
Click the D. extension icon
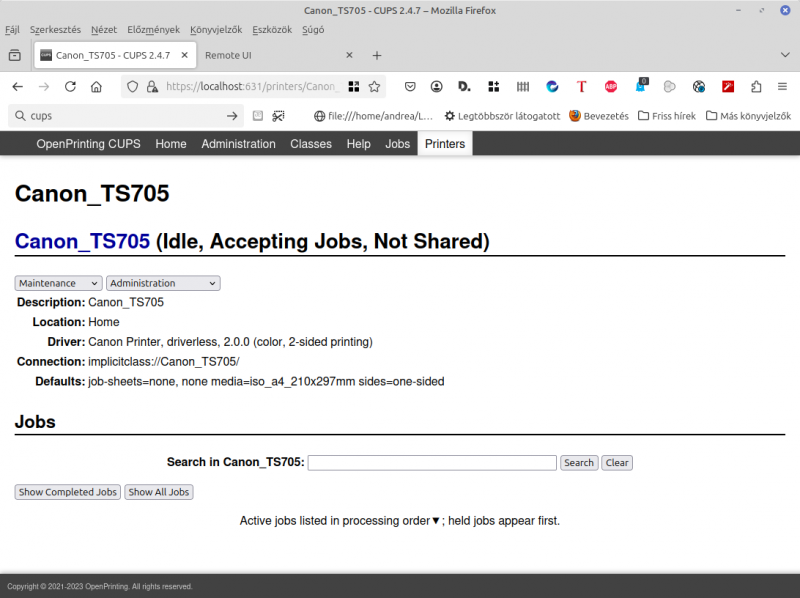[x=464, y=87]
